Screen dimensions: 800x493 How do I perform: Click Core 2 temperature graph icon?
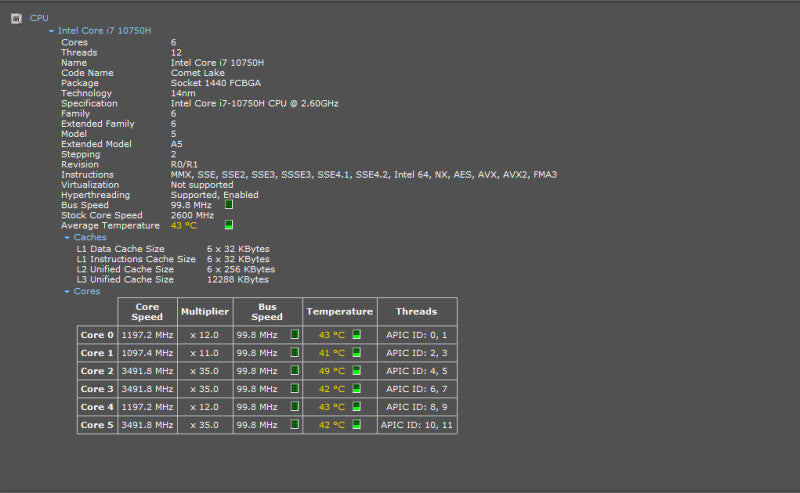[x=357, y=371]
